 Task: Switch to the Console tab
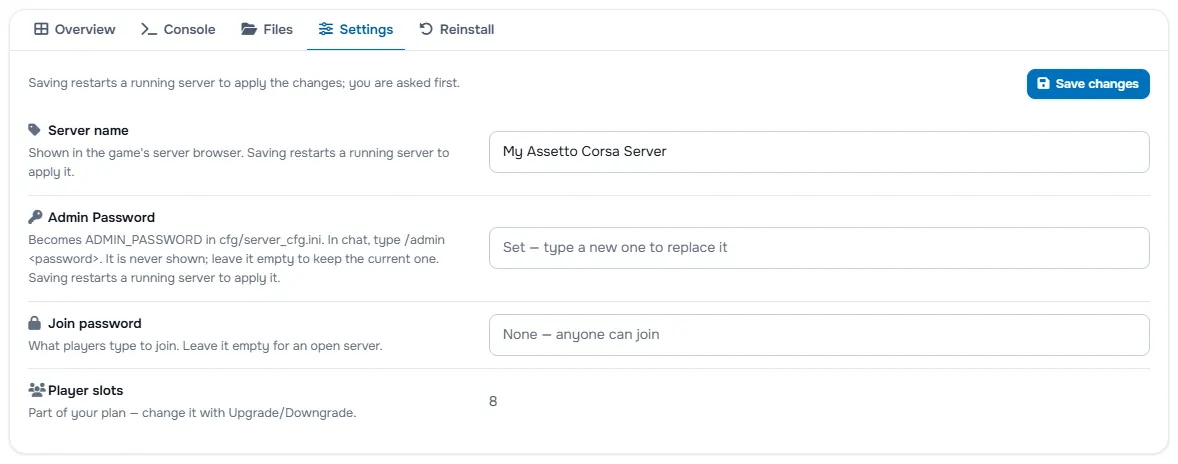point(178,29)
